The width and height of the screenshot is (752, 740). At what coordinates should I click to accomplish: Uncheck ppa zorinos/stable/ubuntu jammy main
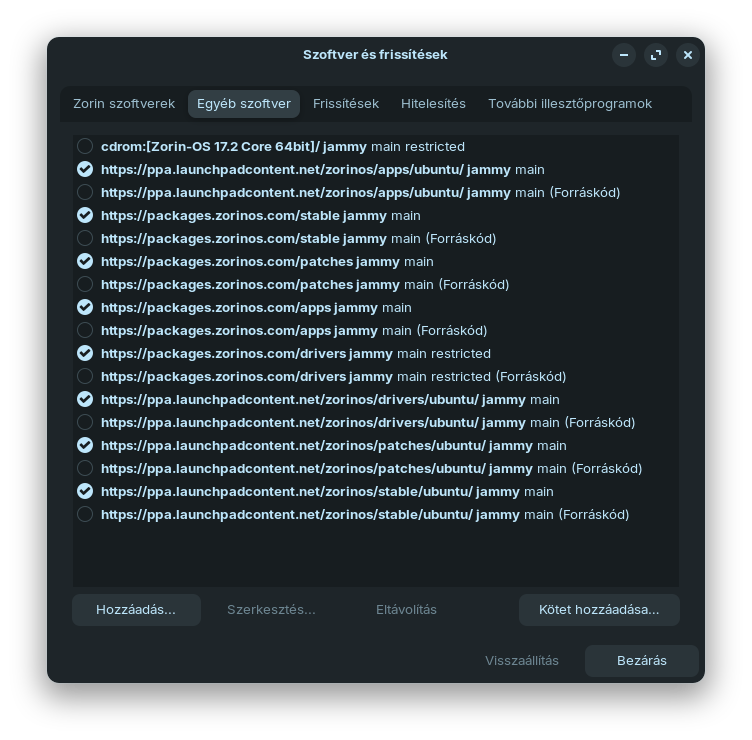pos(85,492)
